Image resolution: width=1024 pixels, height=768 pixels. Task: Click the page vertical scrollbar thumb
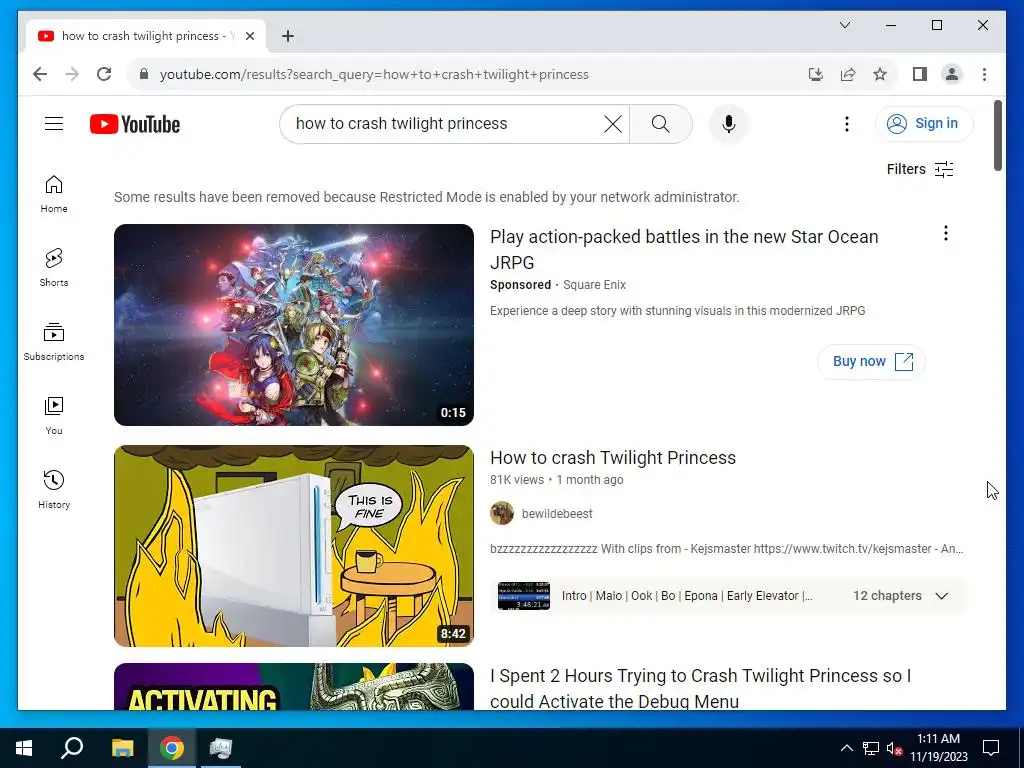click(997, 136)
